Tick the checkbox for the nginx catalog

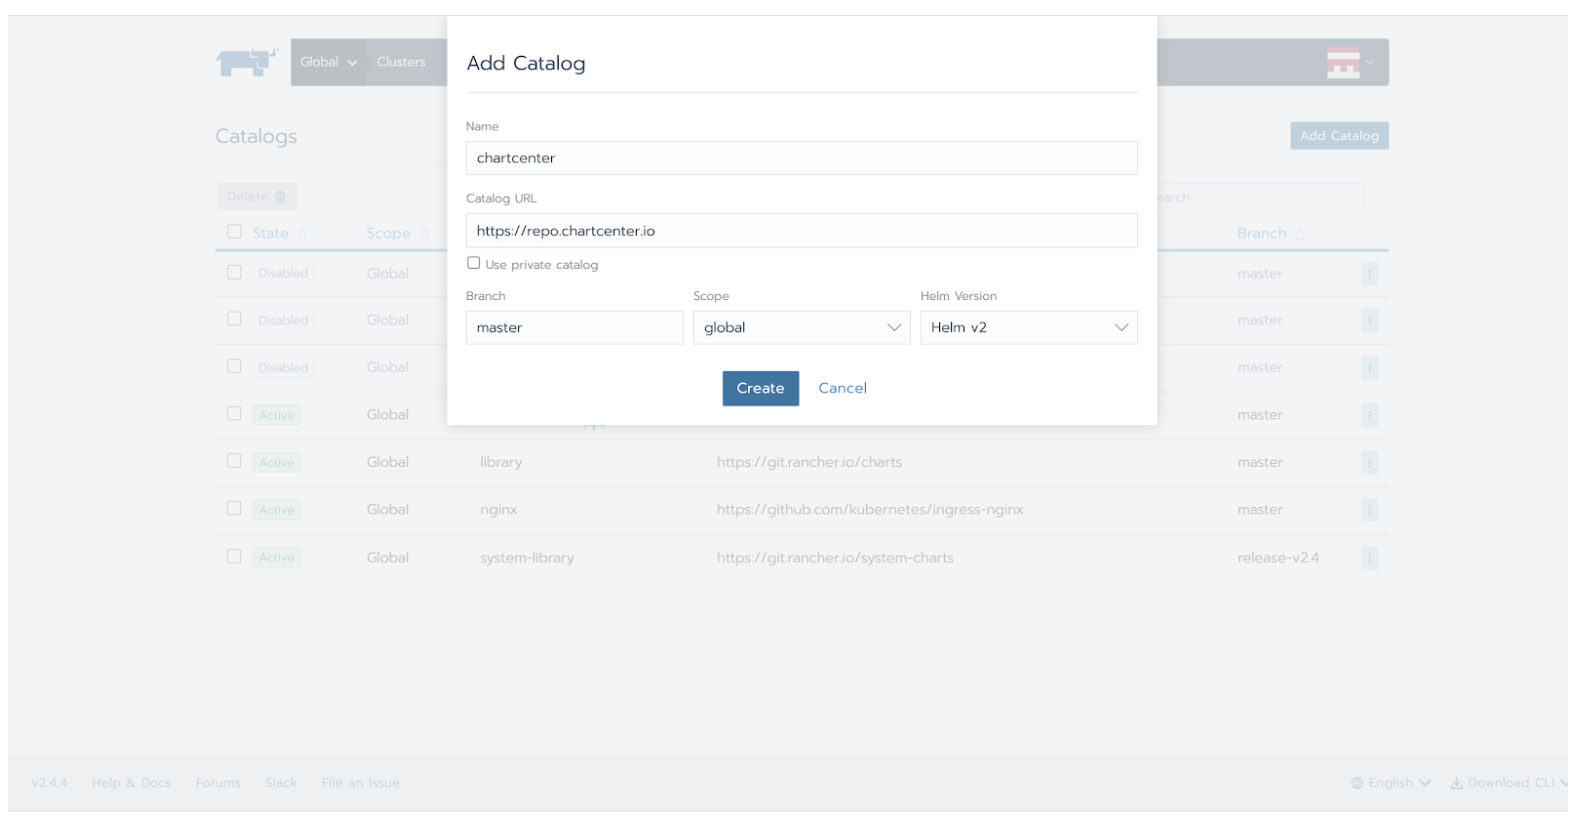pos(234,509)
